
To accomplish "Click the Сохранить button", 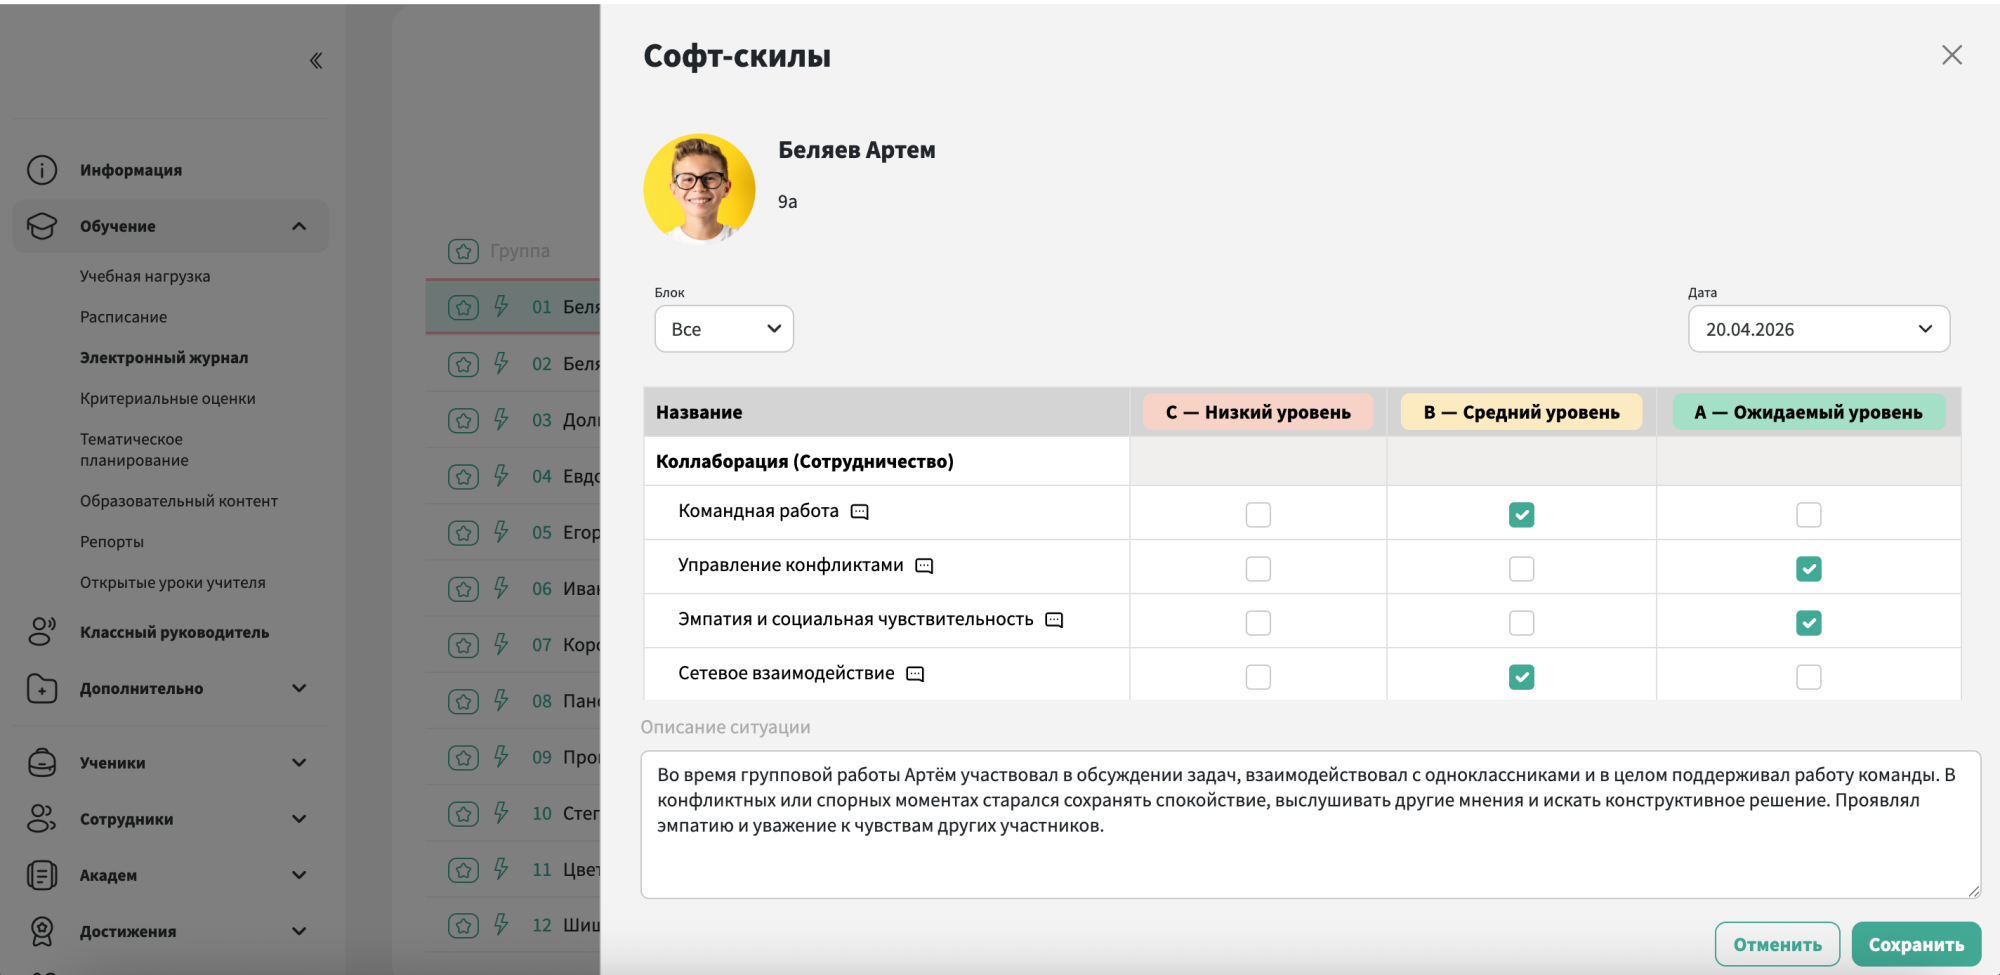I will [1916, 944].
